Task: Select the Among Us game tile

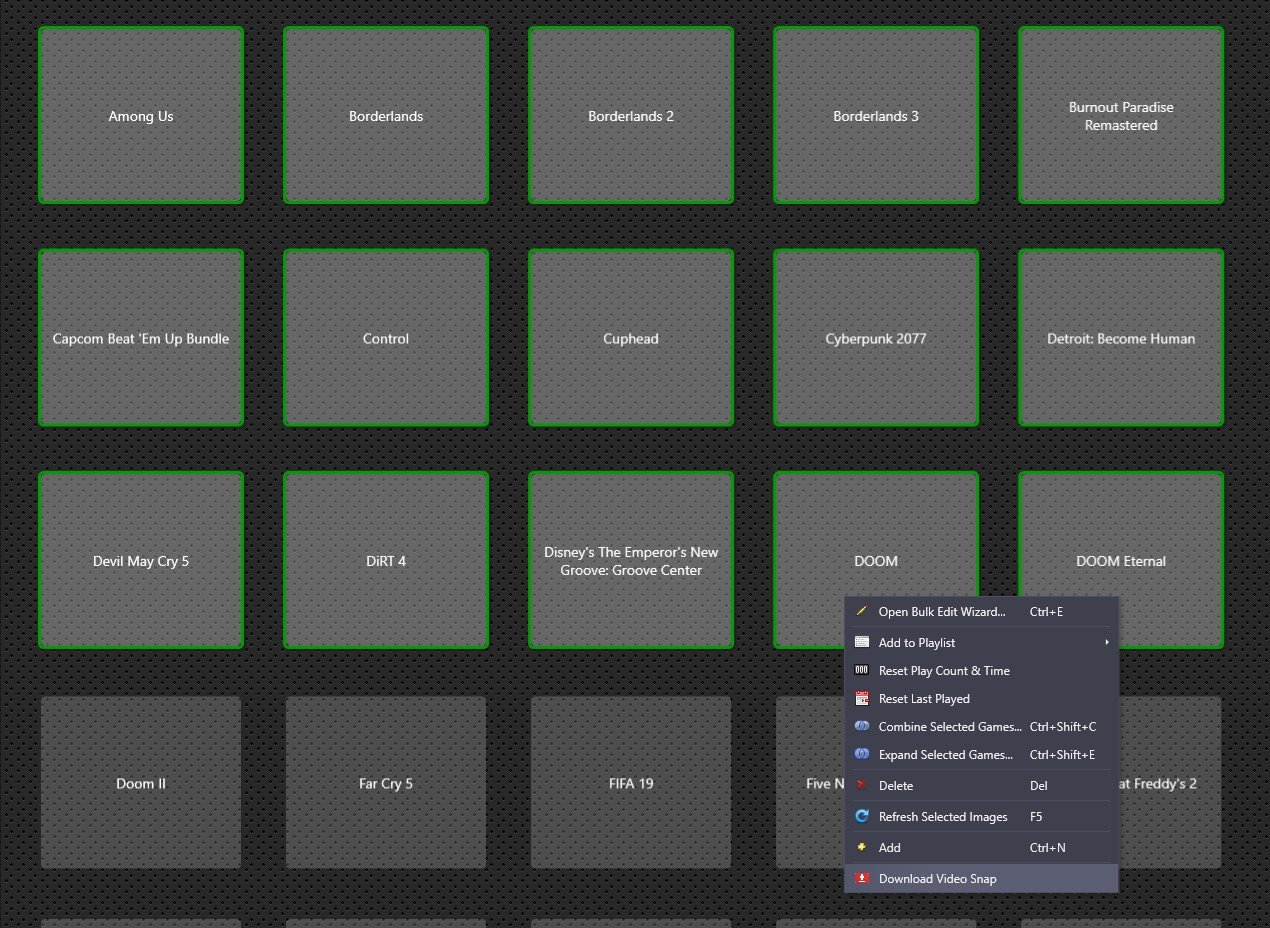Action: click(141, 115)
